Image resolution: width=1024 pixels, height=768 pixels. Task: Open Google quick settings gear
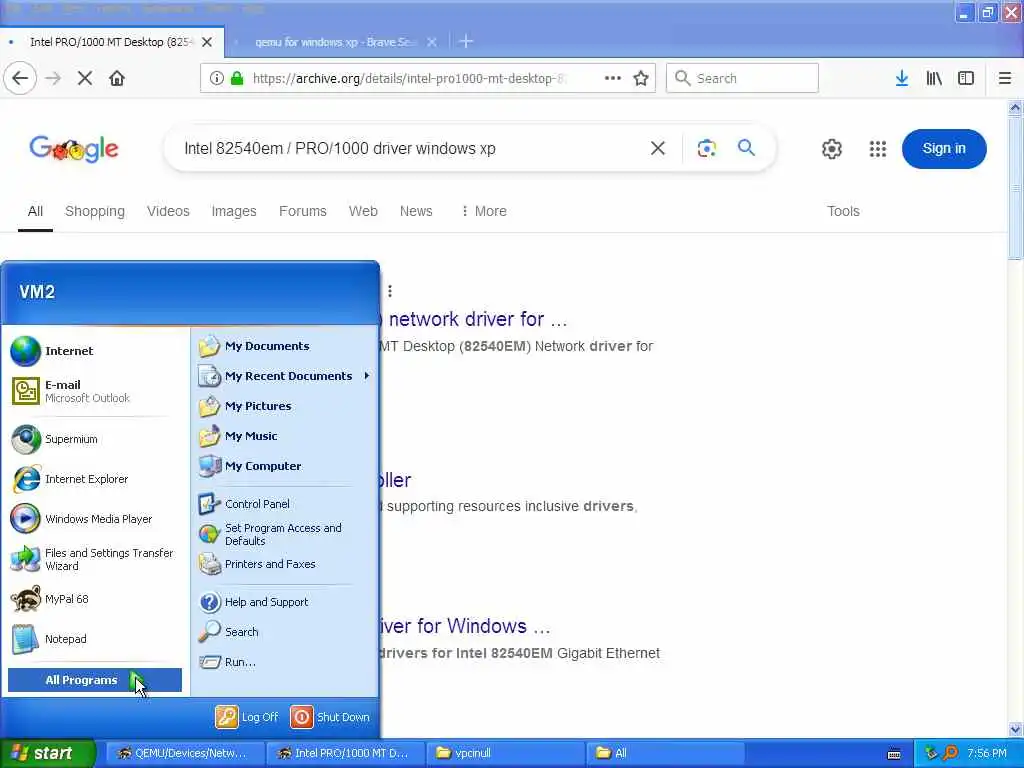point(831,149)
